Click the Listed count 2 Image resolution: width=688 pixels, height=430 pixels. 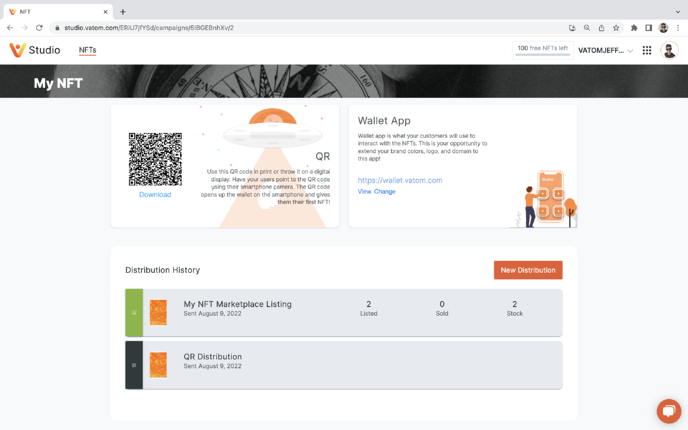click(369, 304)
